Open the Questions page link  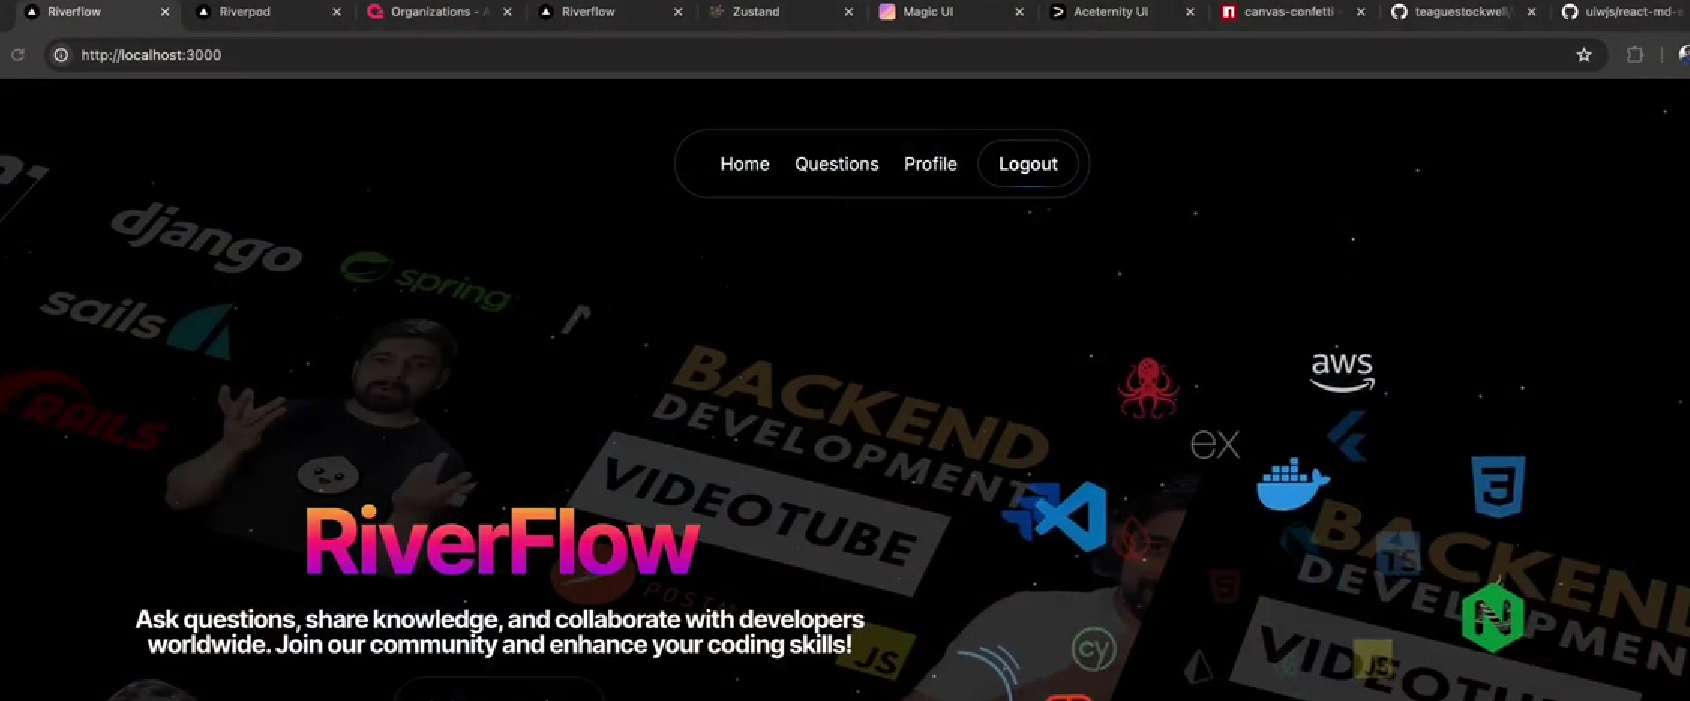pyautogui.click(x=837, y=164)
